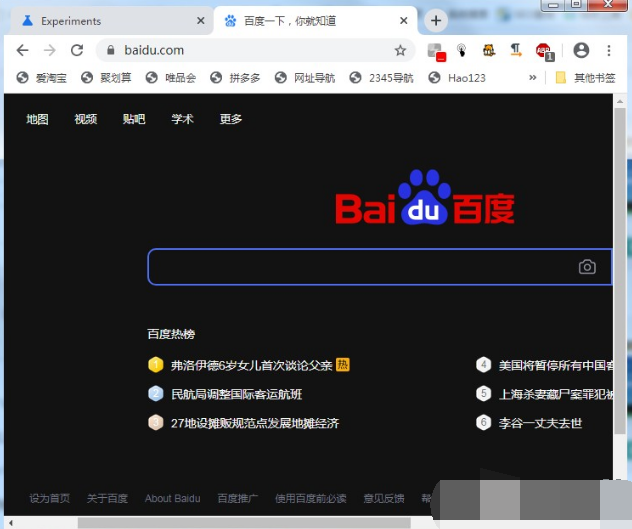Go back to the previous page

point(22,50)
